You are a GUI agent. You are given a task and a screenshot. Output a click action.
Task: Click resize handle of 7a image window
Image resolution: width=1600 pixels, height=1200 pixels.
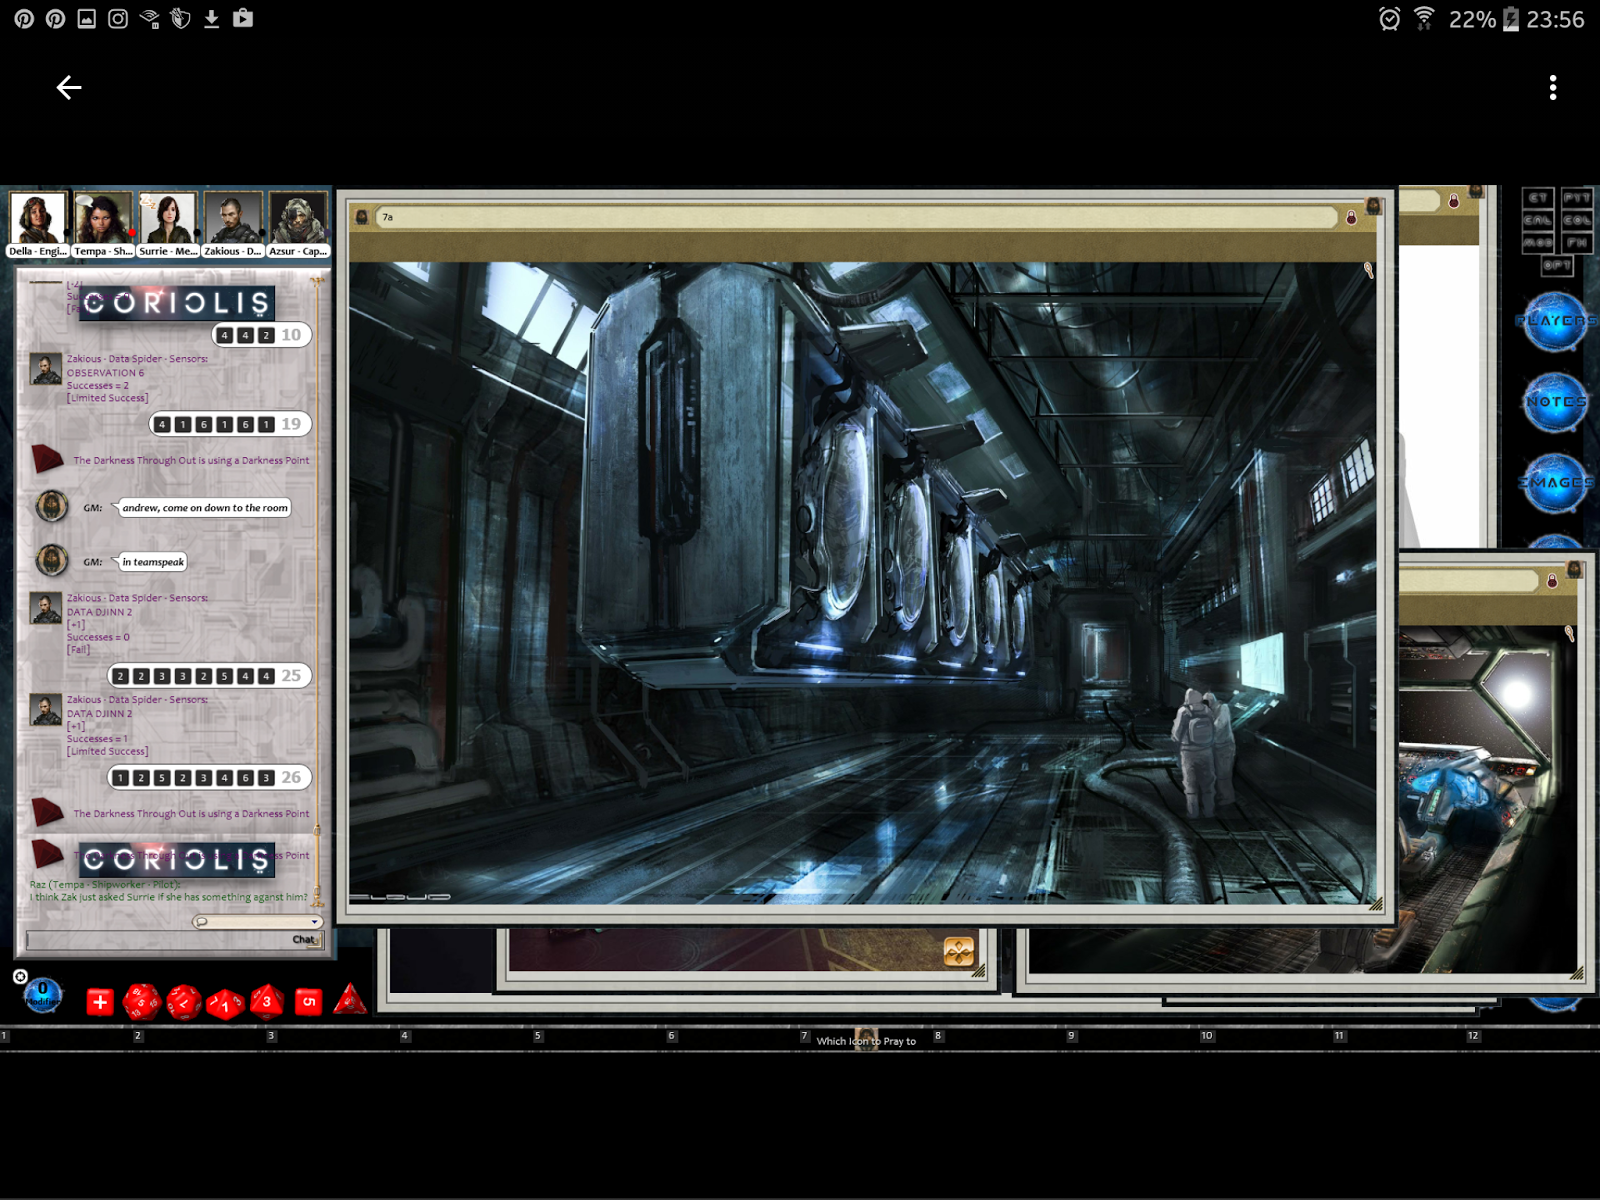point(1376,904)
